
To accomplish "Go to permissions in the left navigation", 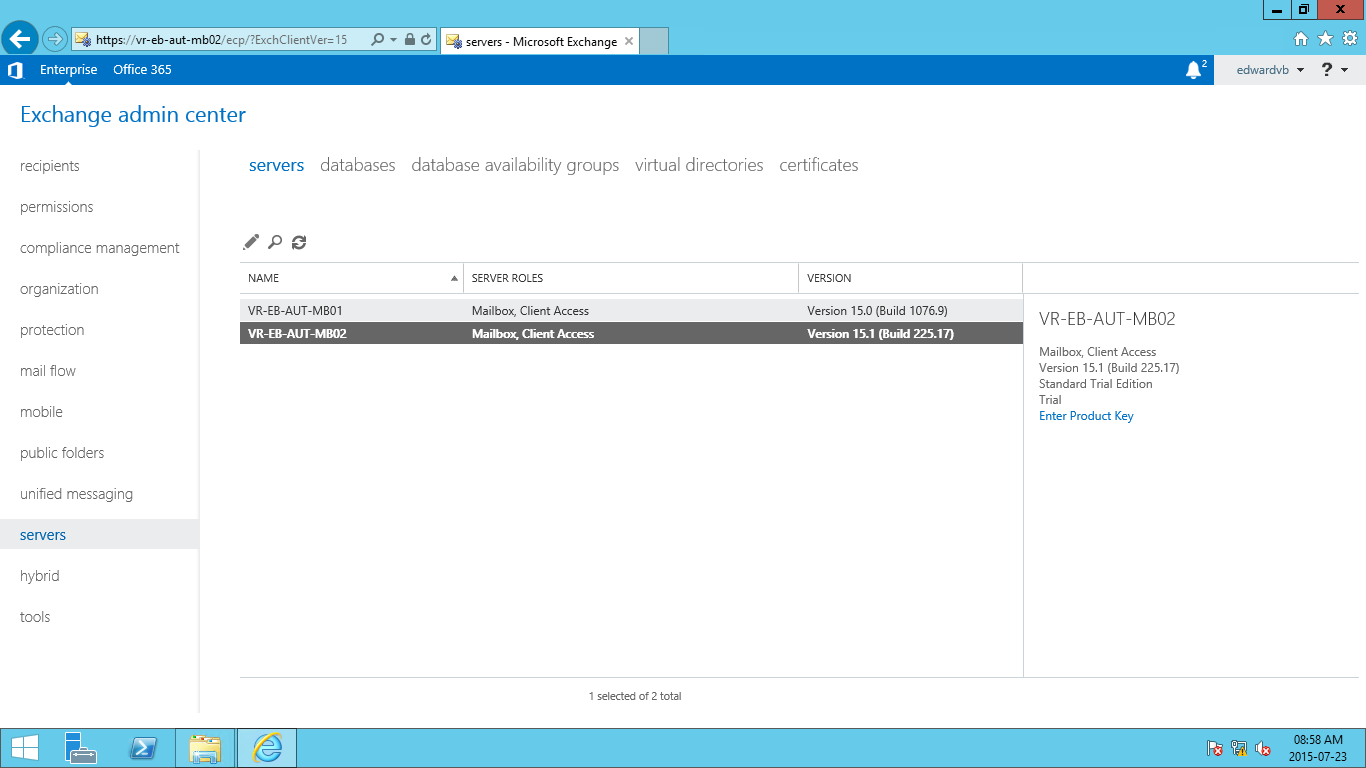I will coord(57,207).
